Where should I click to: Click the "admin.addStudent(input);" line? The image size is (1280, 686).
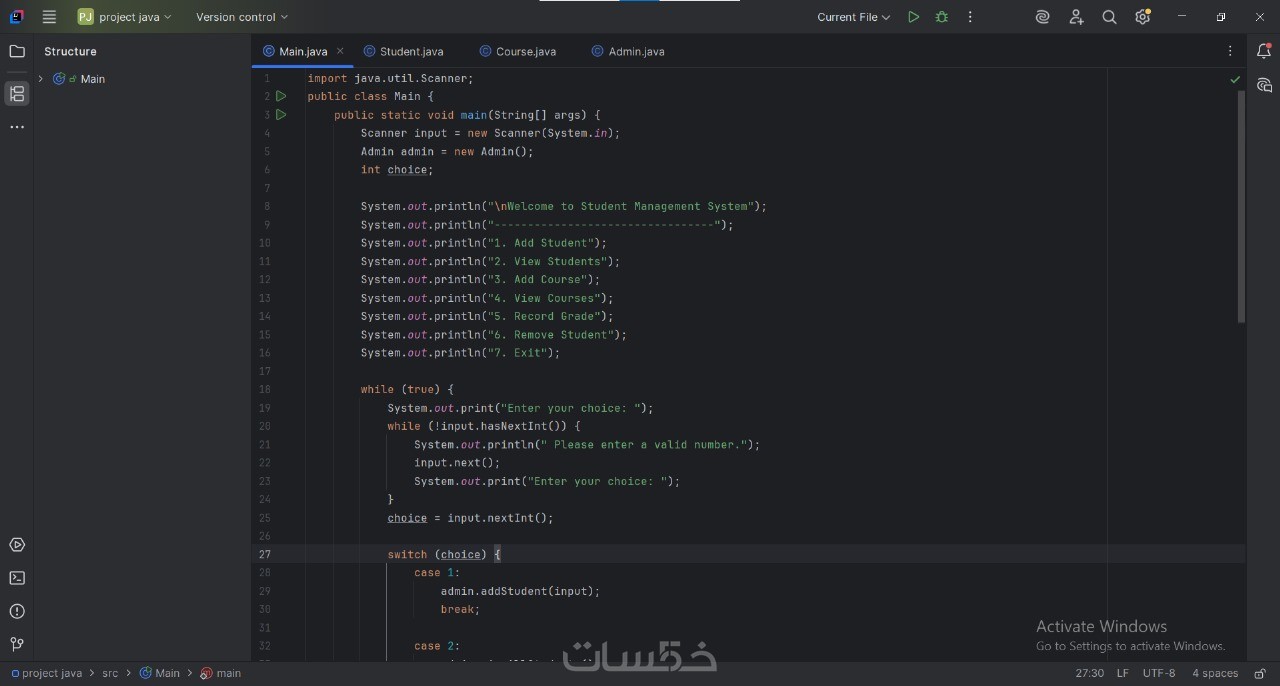(x=520, y=591)
